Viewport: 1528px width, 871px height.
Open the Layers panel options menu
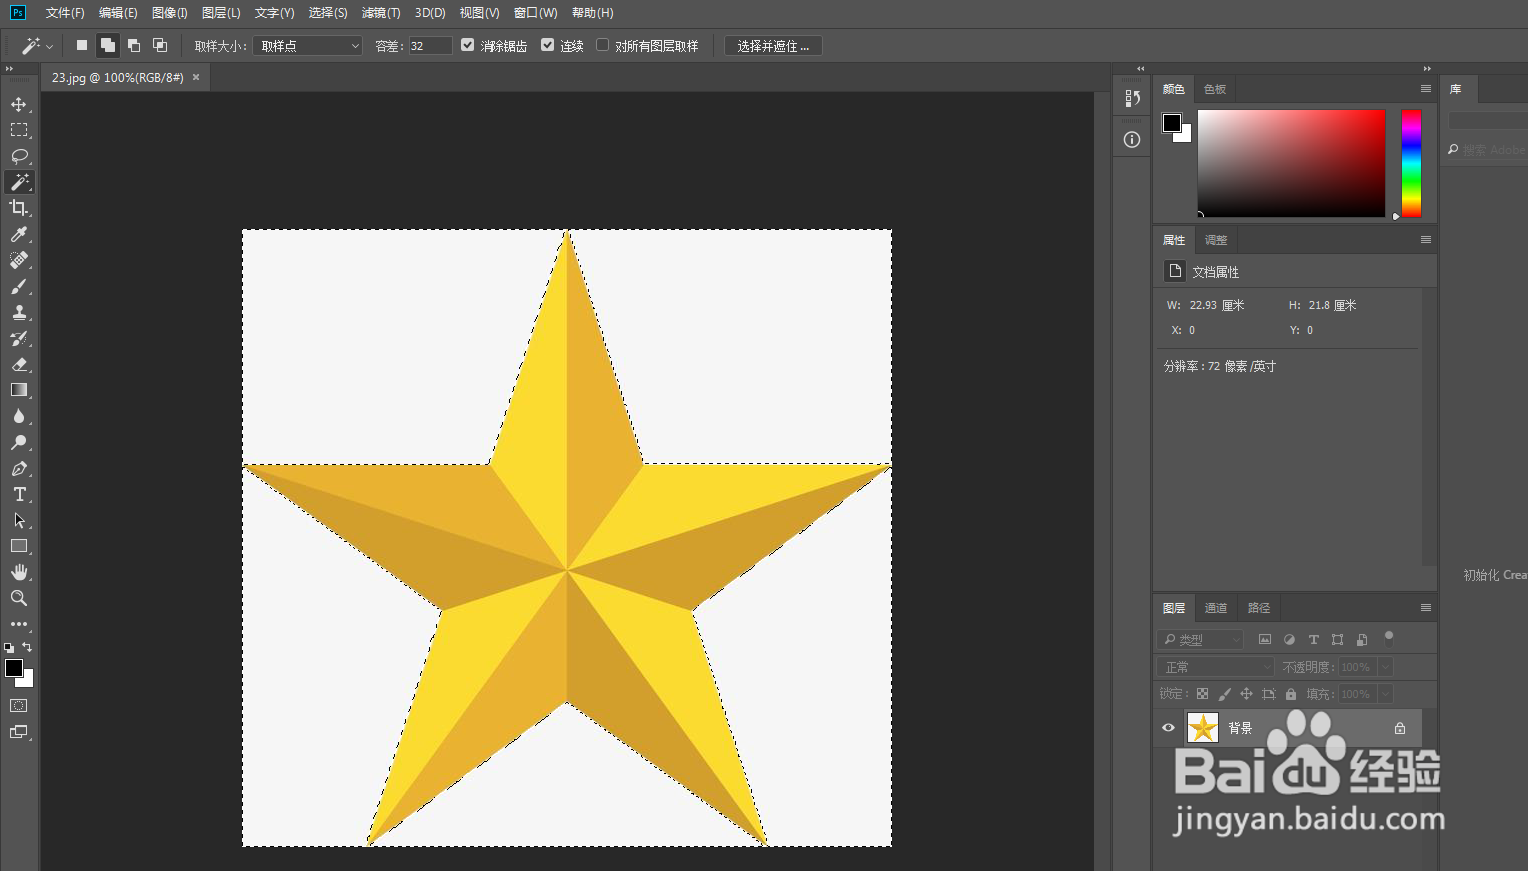(x=1426, y=608)
